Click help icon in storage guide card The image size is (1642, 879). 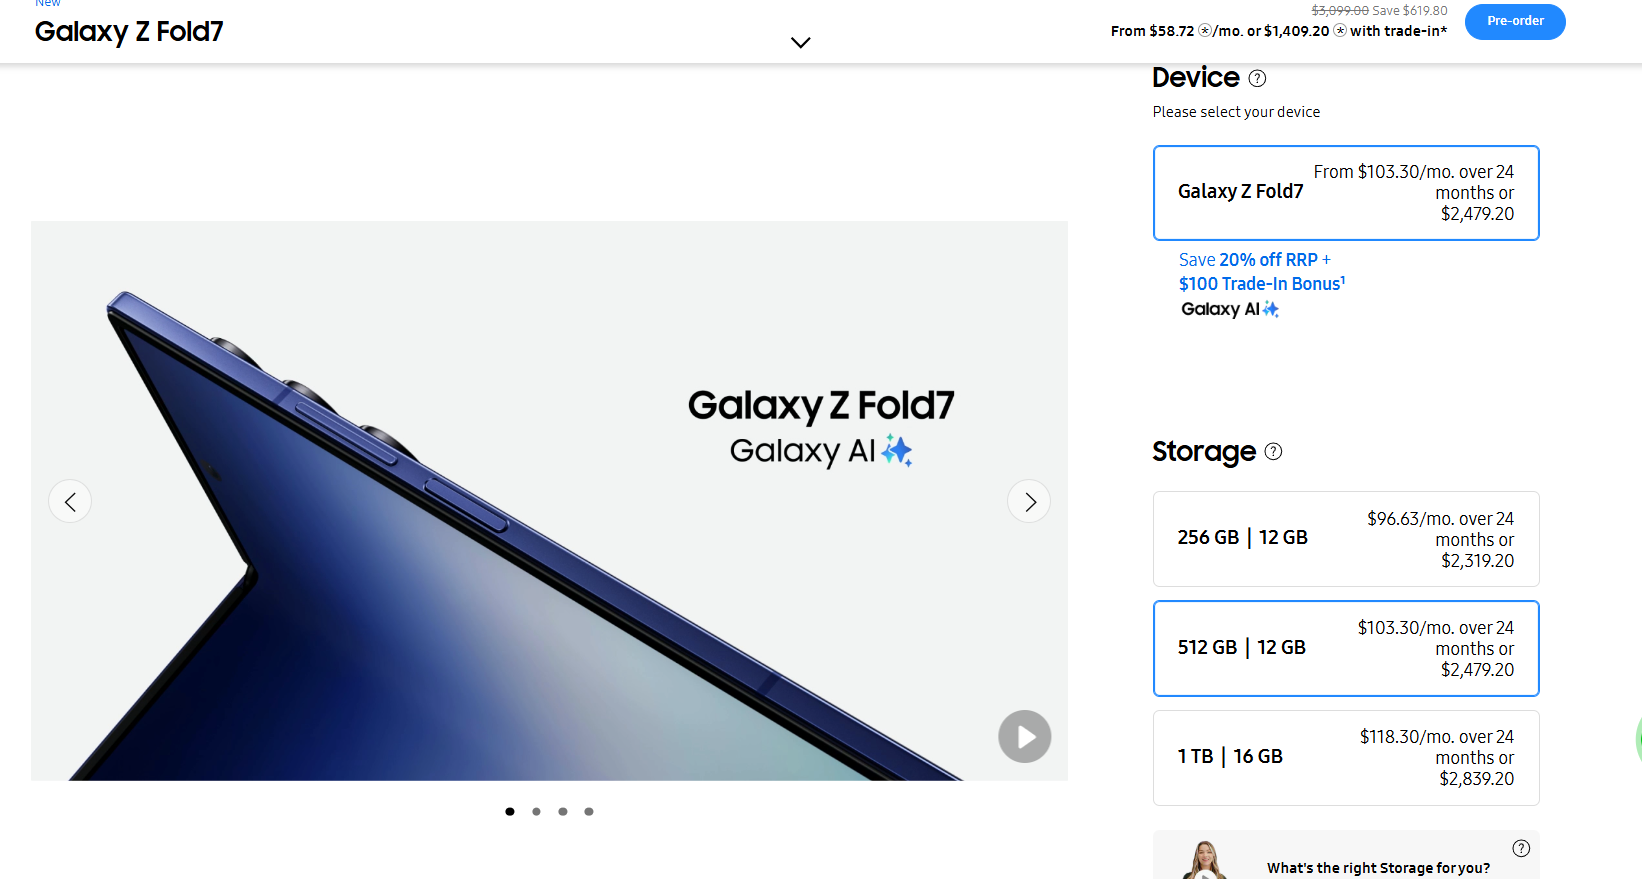coord(1521,848)
